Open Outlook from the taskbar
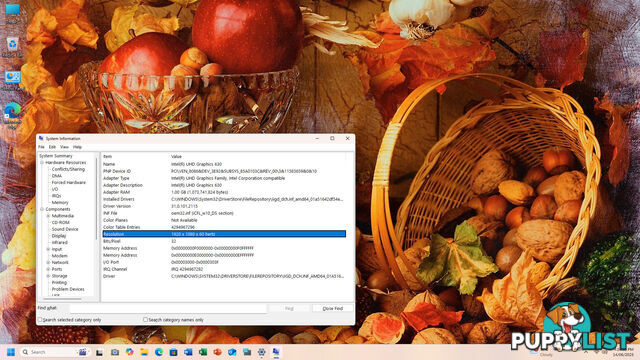640x360 pixels. point(232,352)
